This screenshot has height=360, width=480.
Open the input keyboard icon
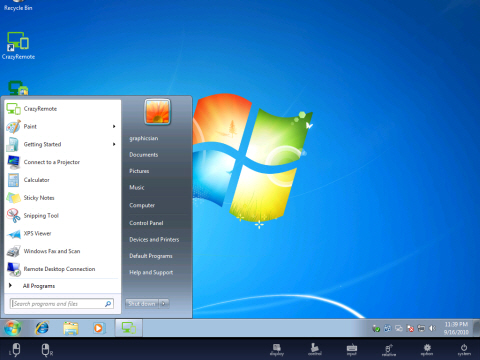click(352, 349)
